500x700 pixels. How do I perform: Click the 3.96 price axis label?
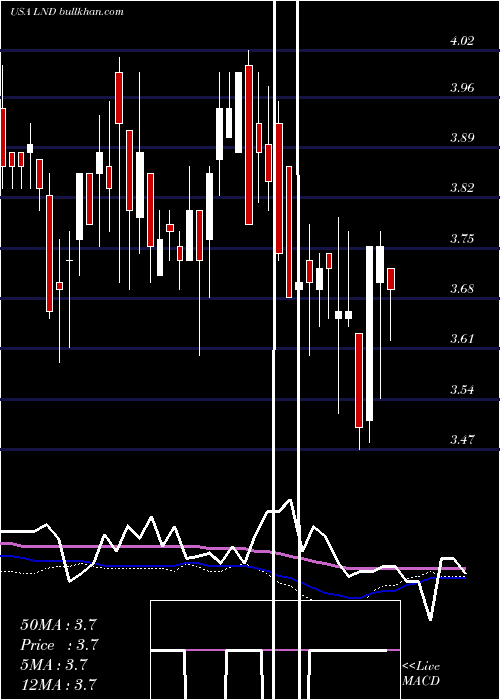point(462,88)
